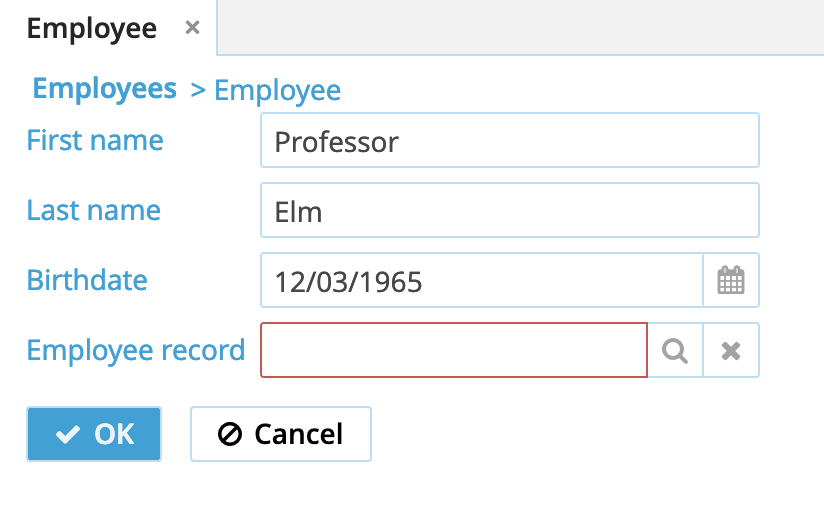Go back to Employees breadcrumb link
The height and width of the screenshot is (508, 824).
105,89
